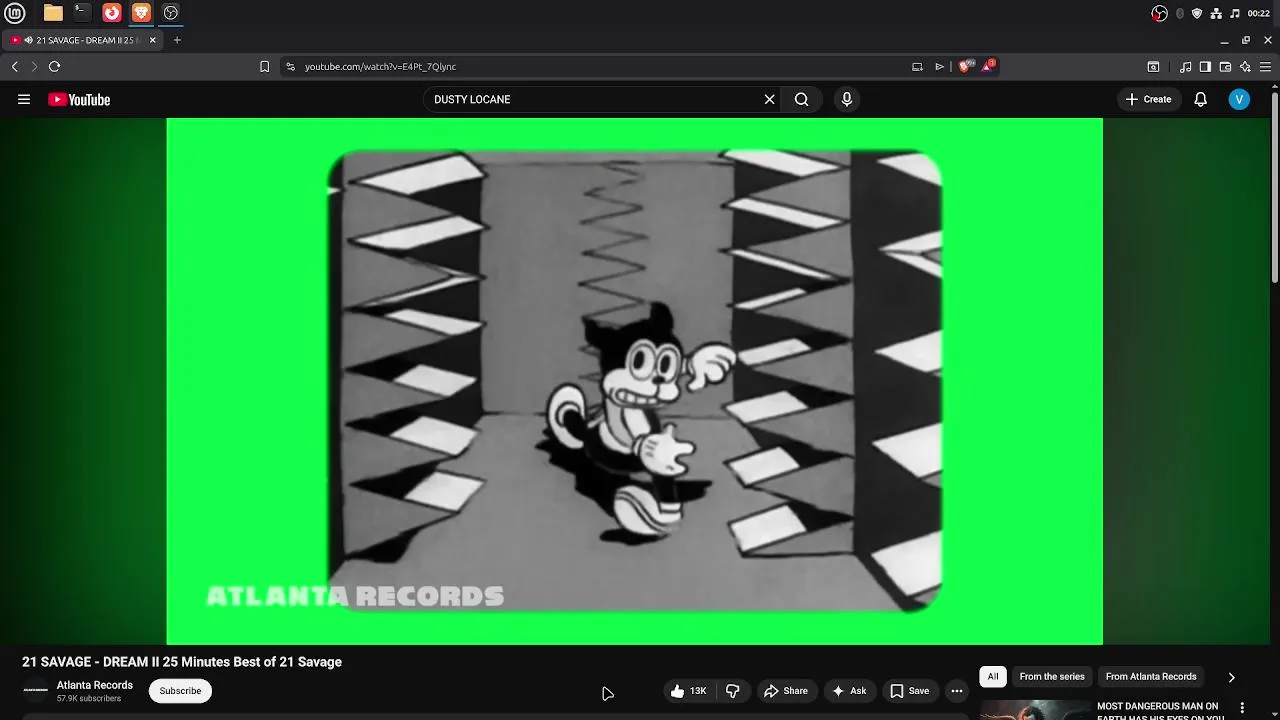Start voice search with the microphone
Viewport: 1280px width, 720px height.
[x=847, y=99]
